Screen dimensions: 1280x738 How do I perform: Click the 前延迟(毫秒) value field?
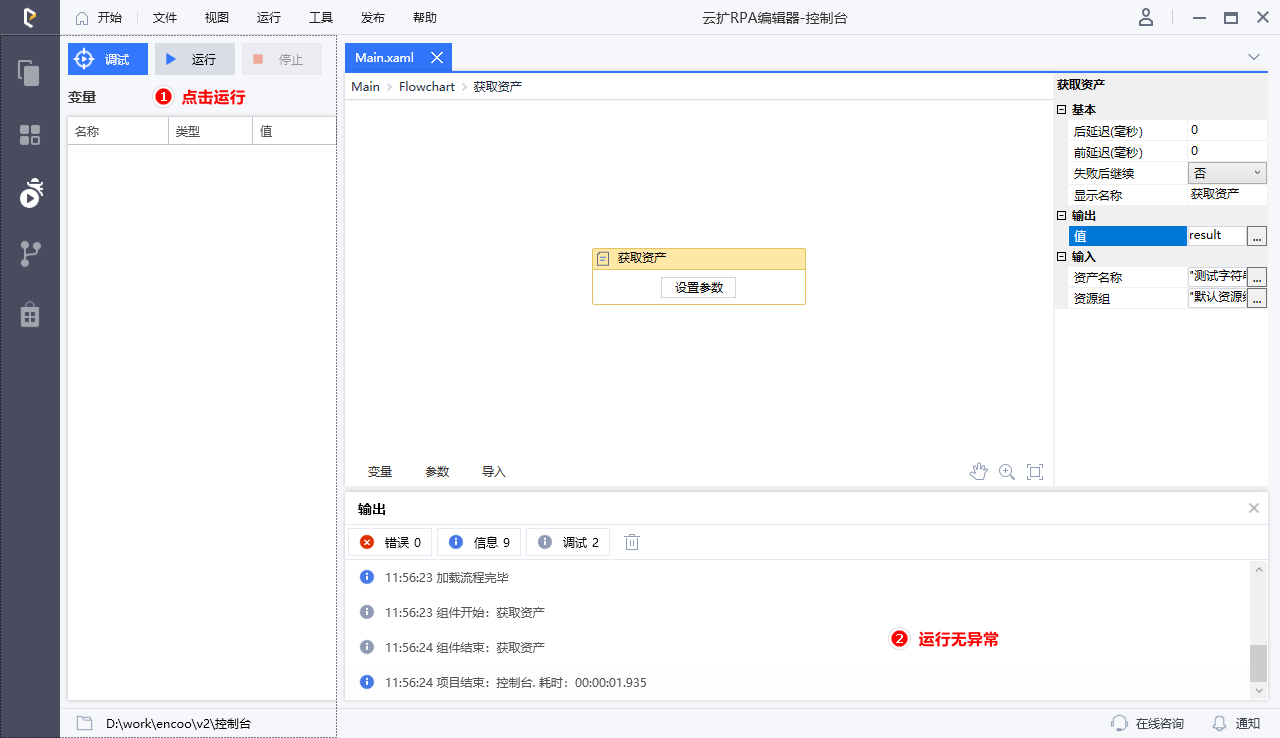click(x=1227, y=152)
